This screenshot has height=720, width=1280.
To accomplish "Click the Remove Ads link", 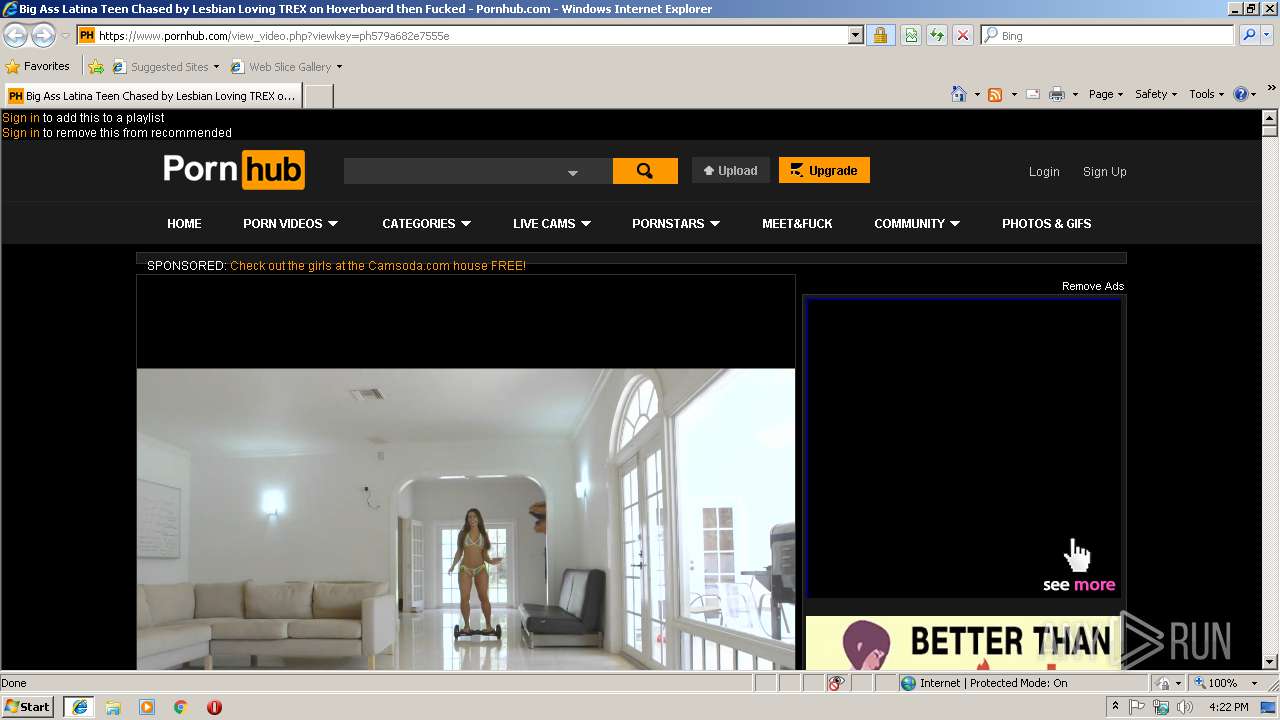I will pos(1093,286).
